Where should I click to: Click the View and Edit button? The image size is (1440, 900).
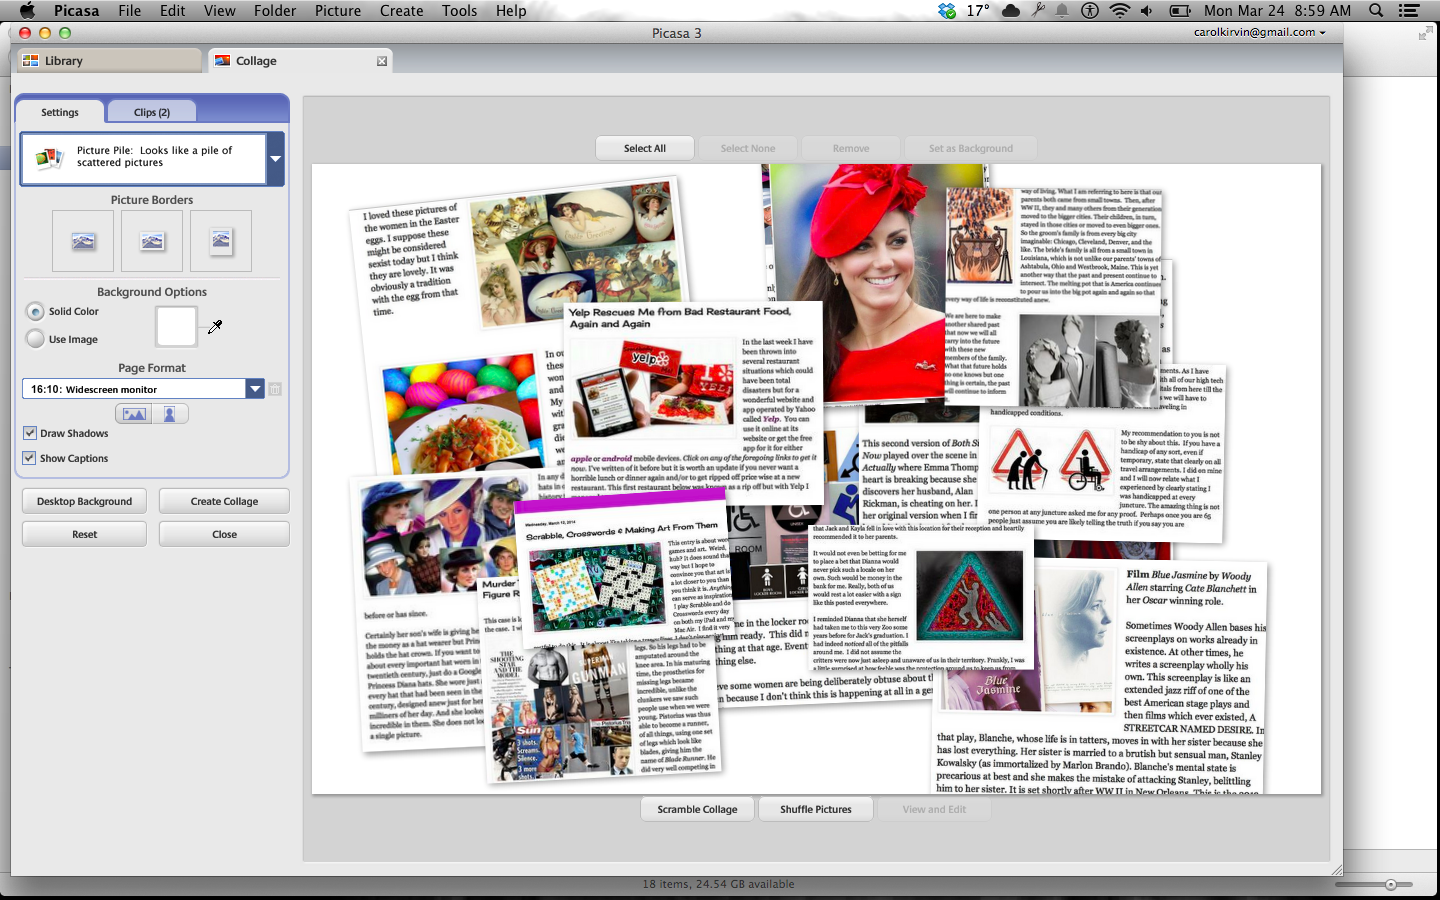click(x=934, y=809)
